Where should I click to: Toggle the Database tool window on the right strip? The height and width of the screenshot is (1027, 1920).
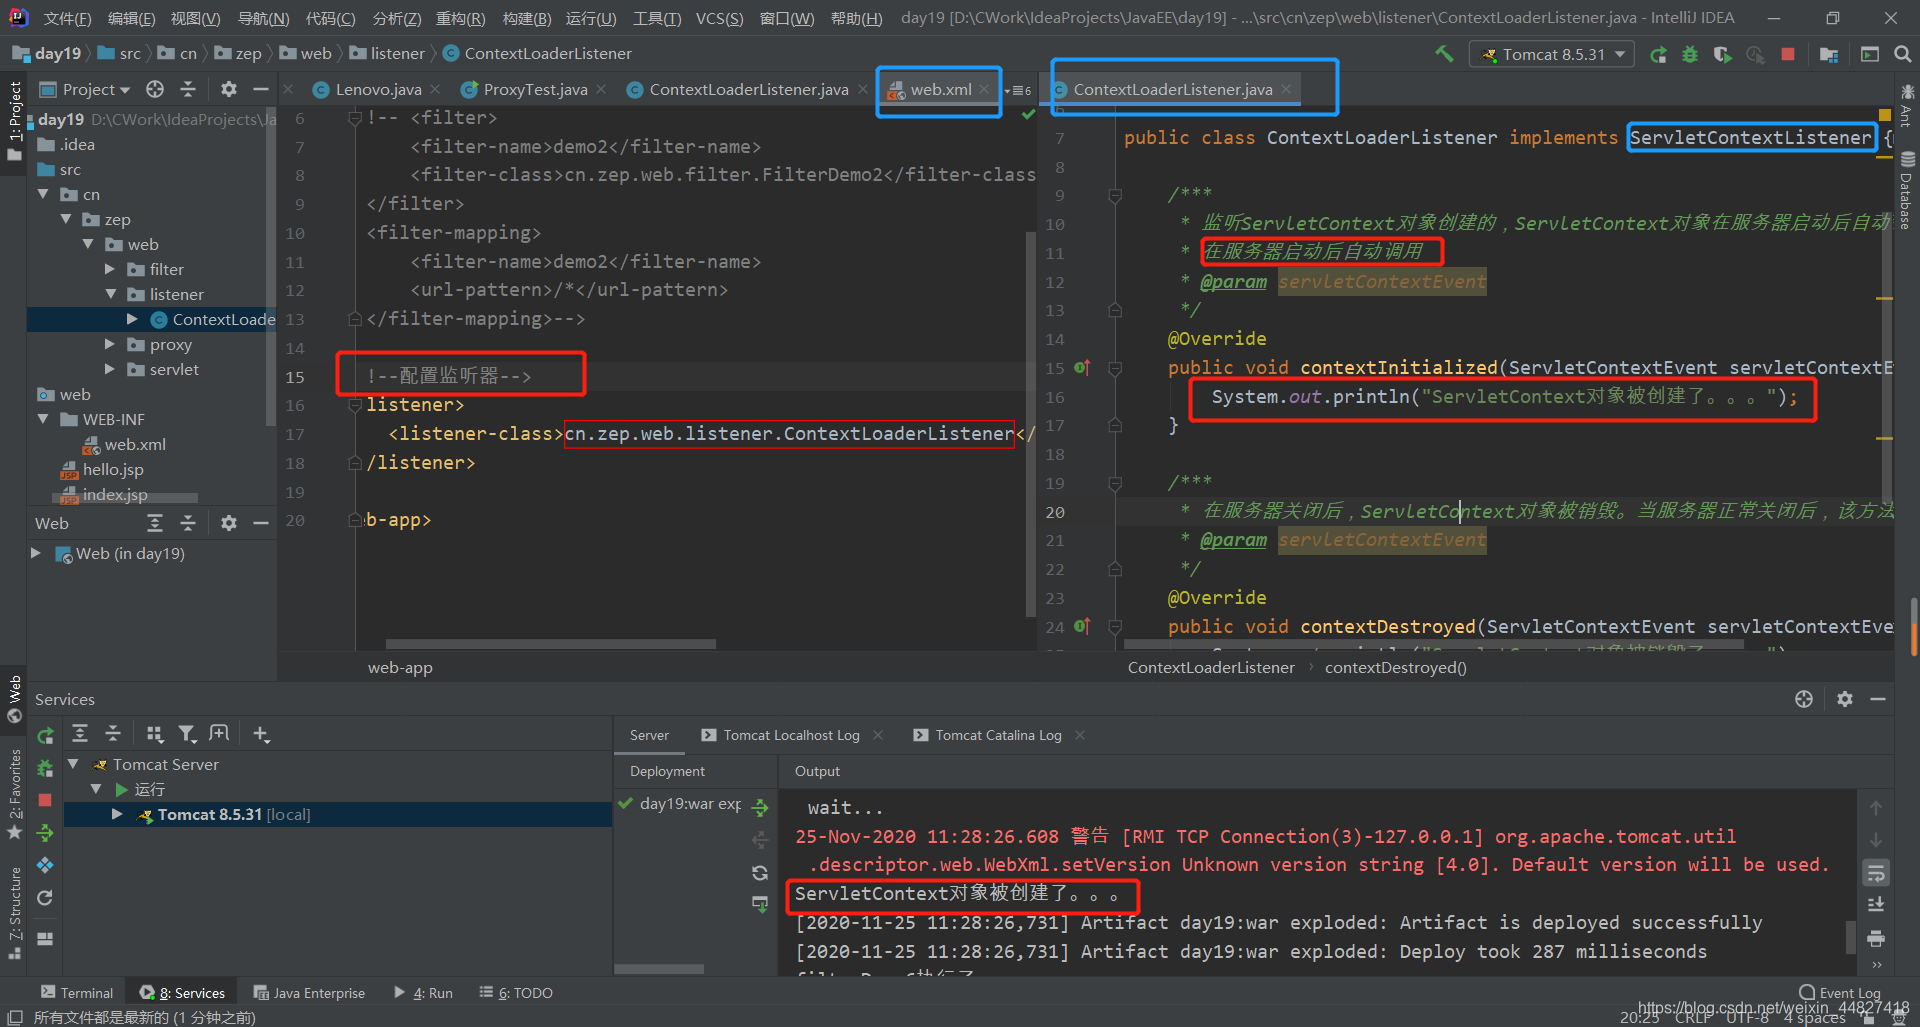click(x=1907, y=192)
